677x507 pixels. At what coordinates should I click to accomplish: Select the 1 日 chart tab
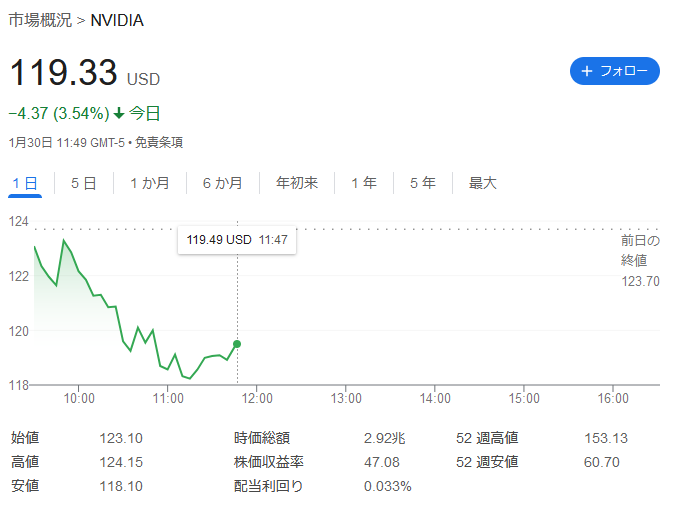tap(25, 183)
